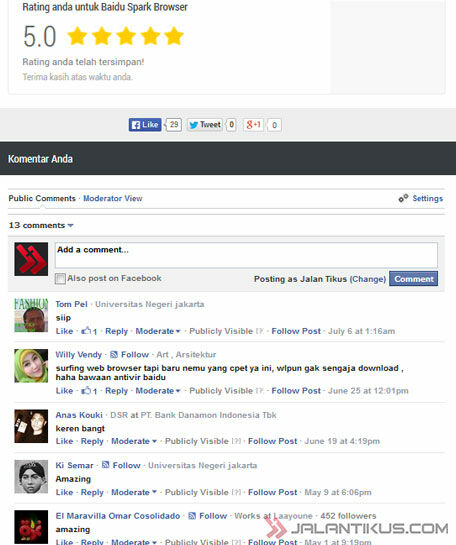Viewport: 456px width, 545px height.
Task: Click the Jalan Tikus avatar by comment box
Action: 31,259
